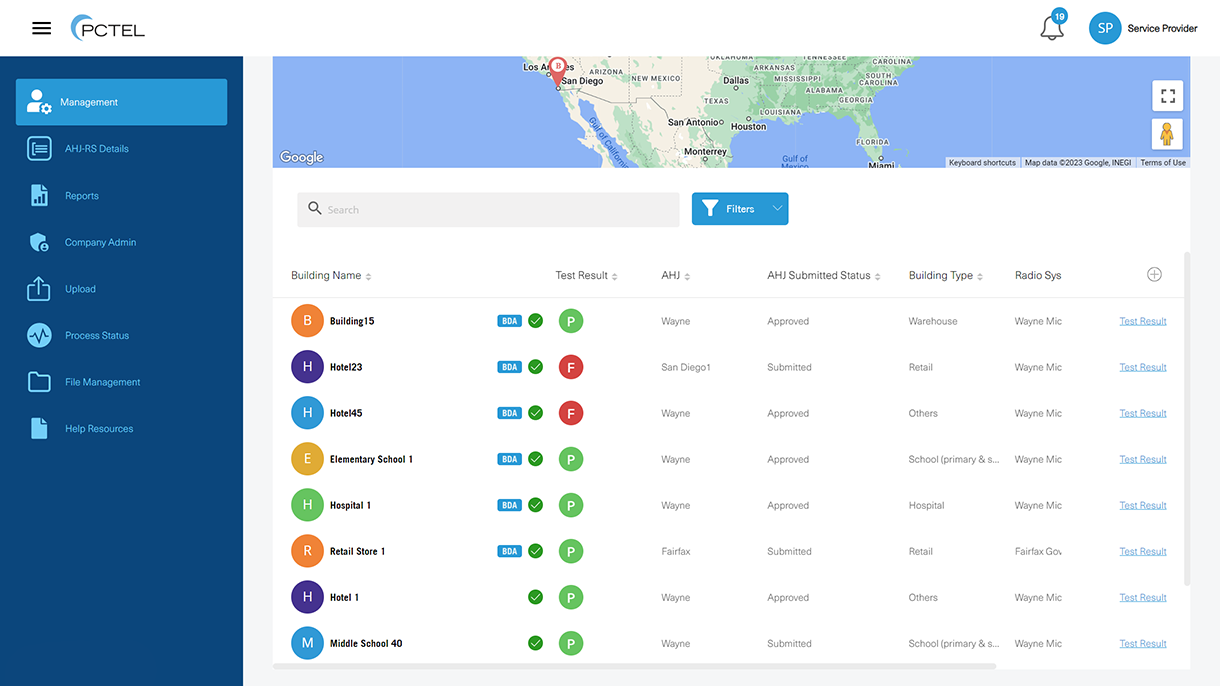This screenshot has height=686, width=1220.
Task: Open the notifications bell
Action: click(1051, 28)
